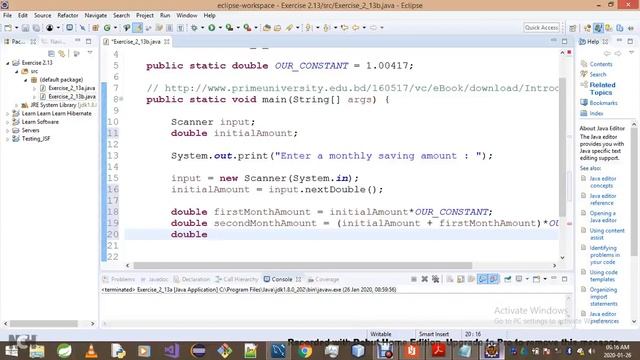
Task: Click the Back navigation arrow in toolbar
Action: coord(356,28)
